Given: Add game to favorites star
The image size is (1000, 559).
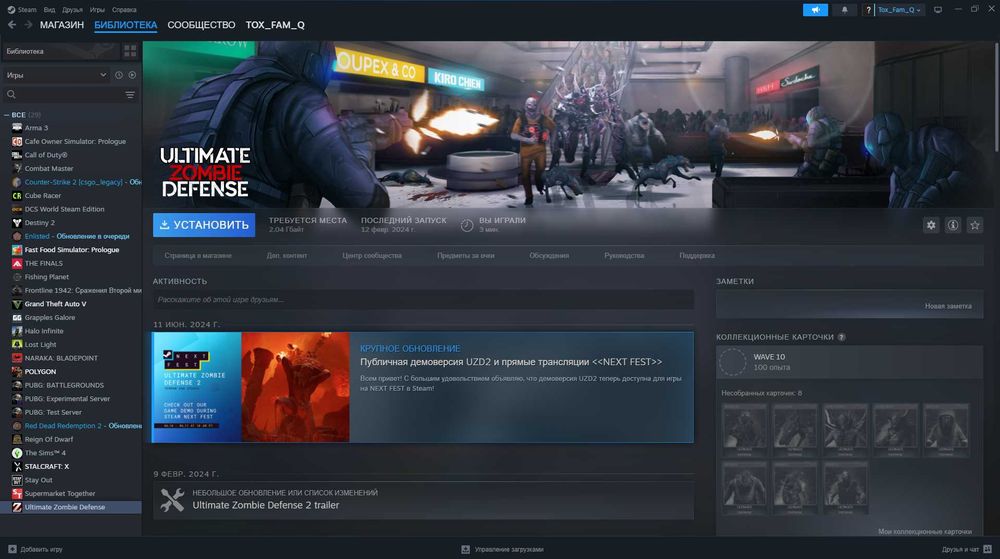Looking at the screenshot, I should coord(974,225).
